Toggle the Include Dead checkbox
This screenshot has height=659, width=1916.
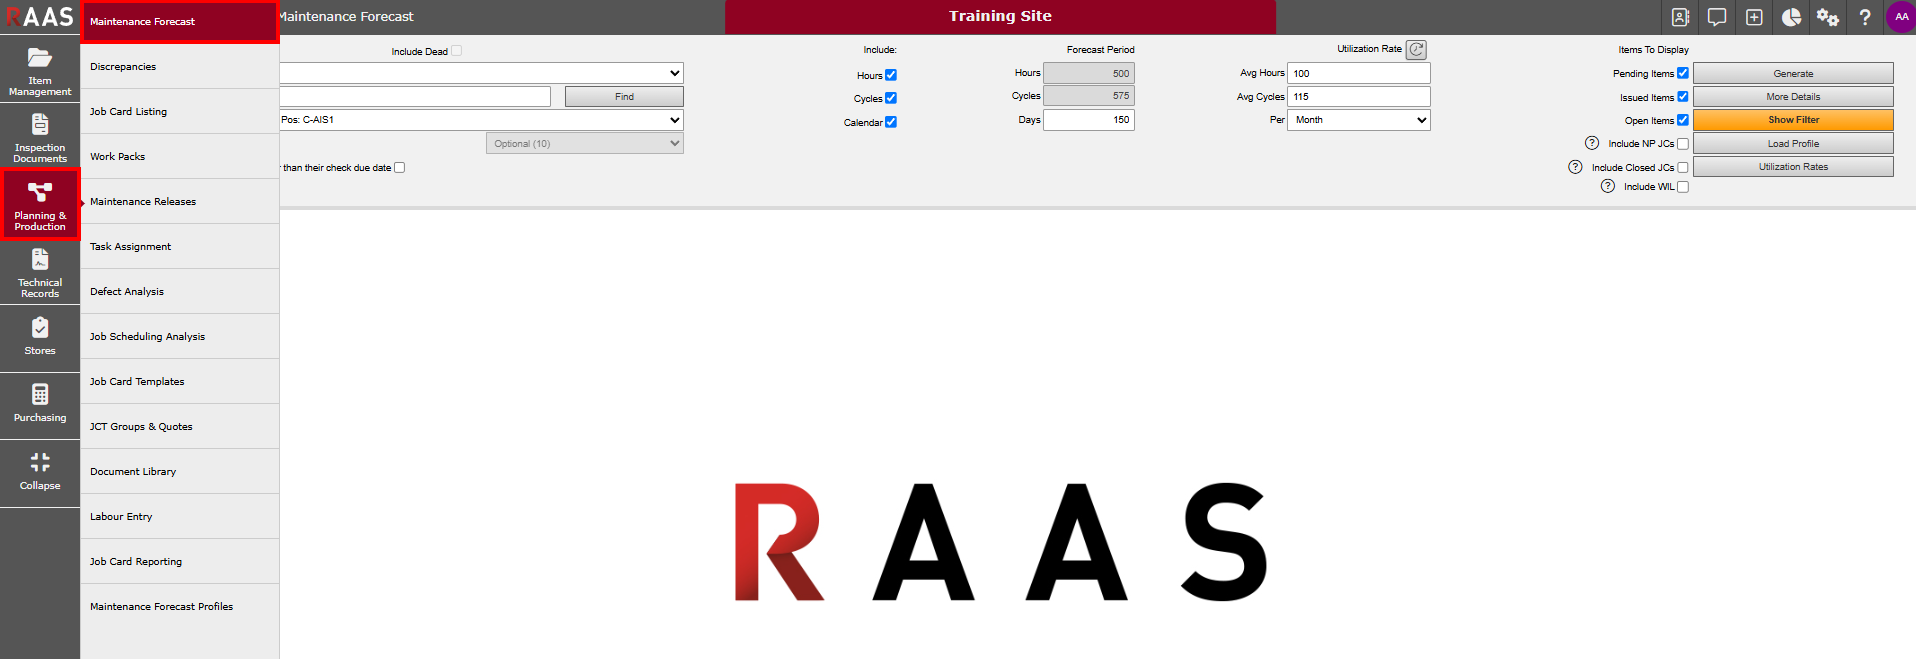(x=456, y=51)
